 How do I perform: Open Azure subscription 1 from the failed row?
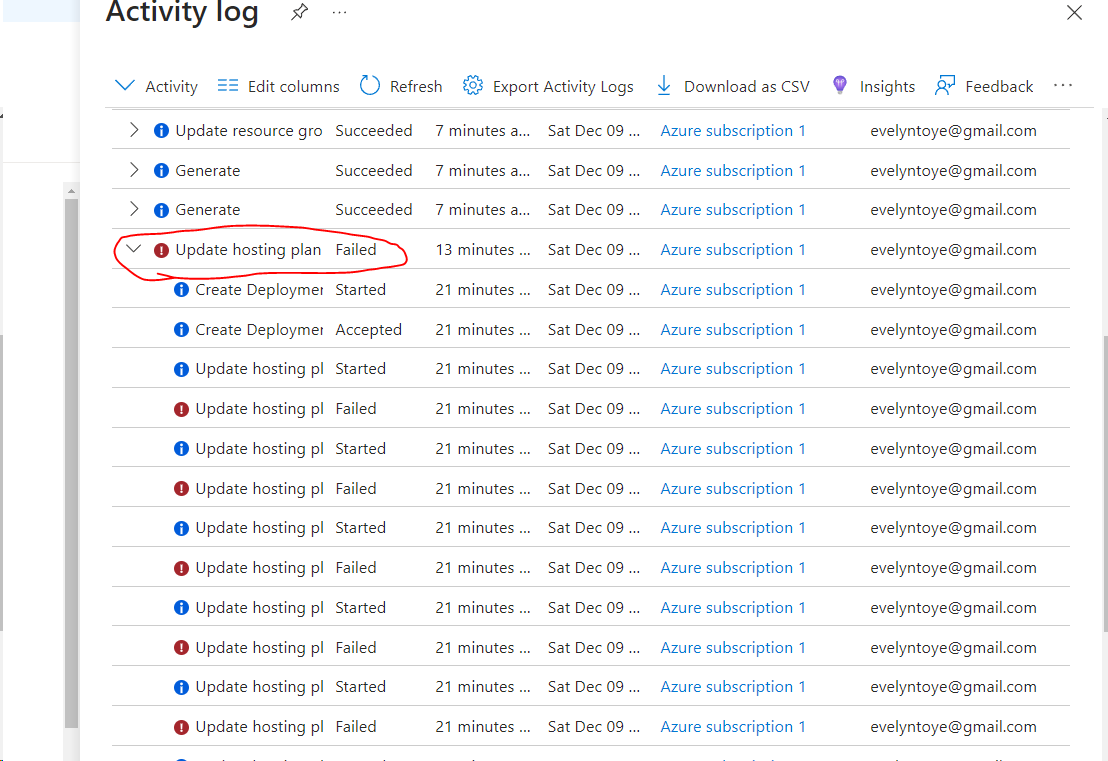732,249
